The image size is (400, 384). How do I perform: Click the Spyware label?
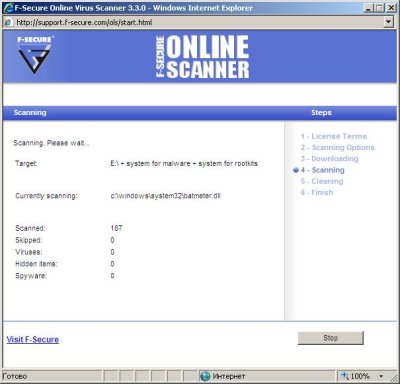(31, 276)
